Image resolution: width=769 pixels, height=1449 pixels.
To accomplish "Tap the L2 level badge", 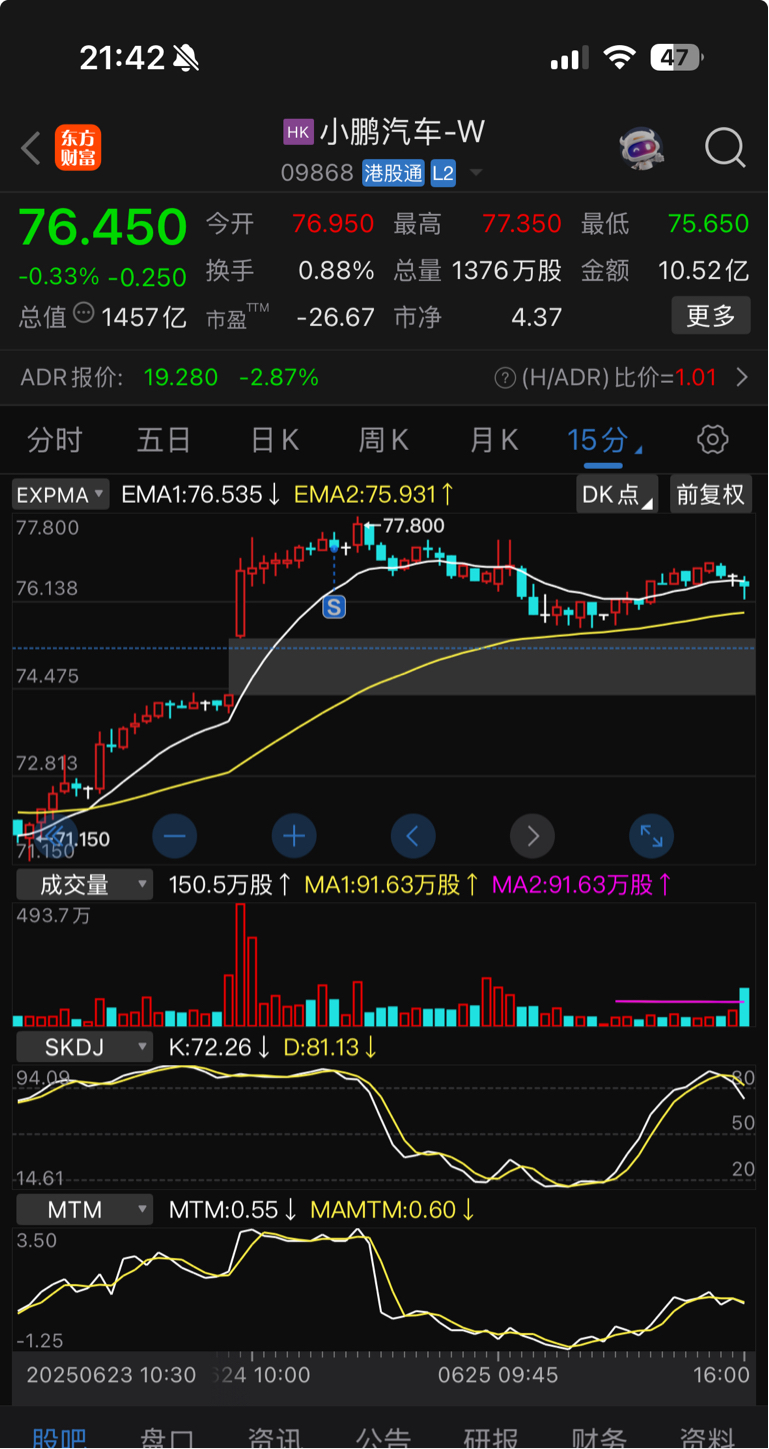I will coord(443,173).
